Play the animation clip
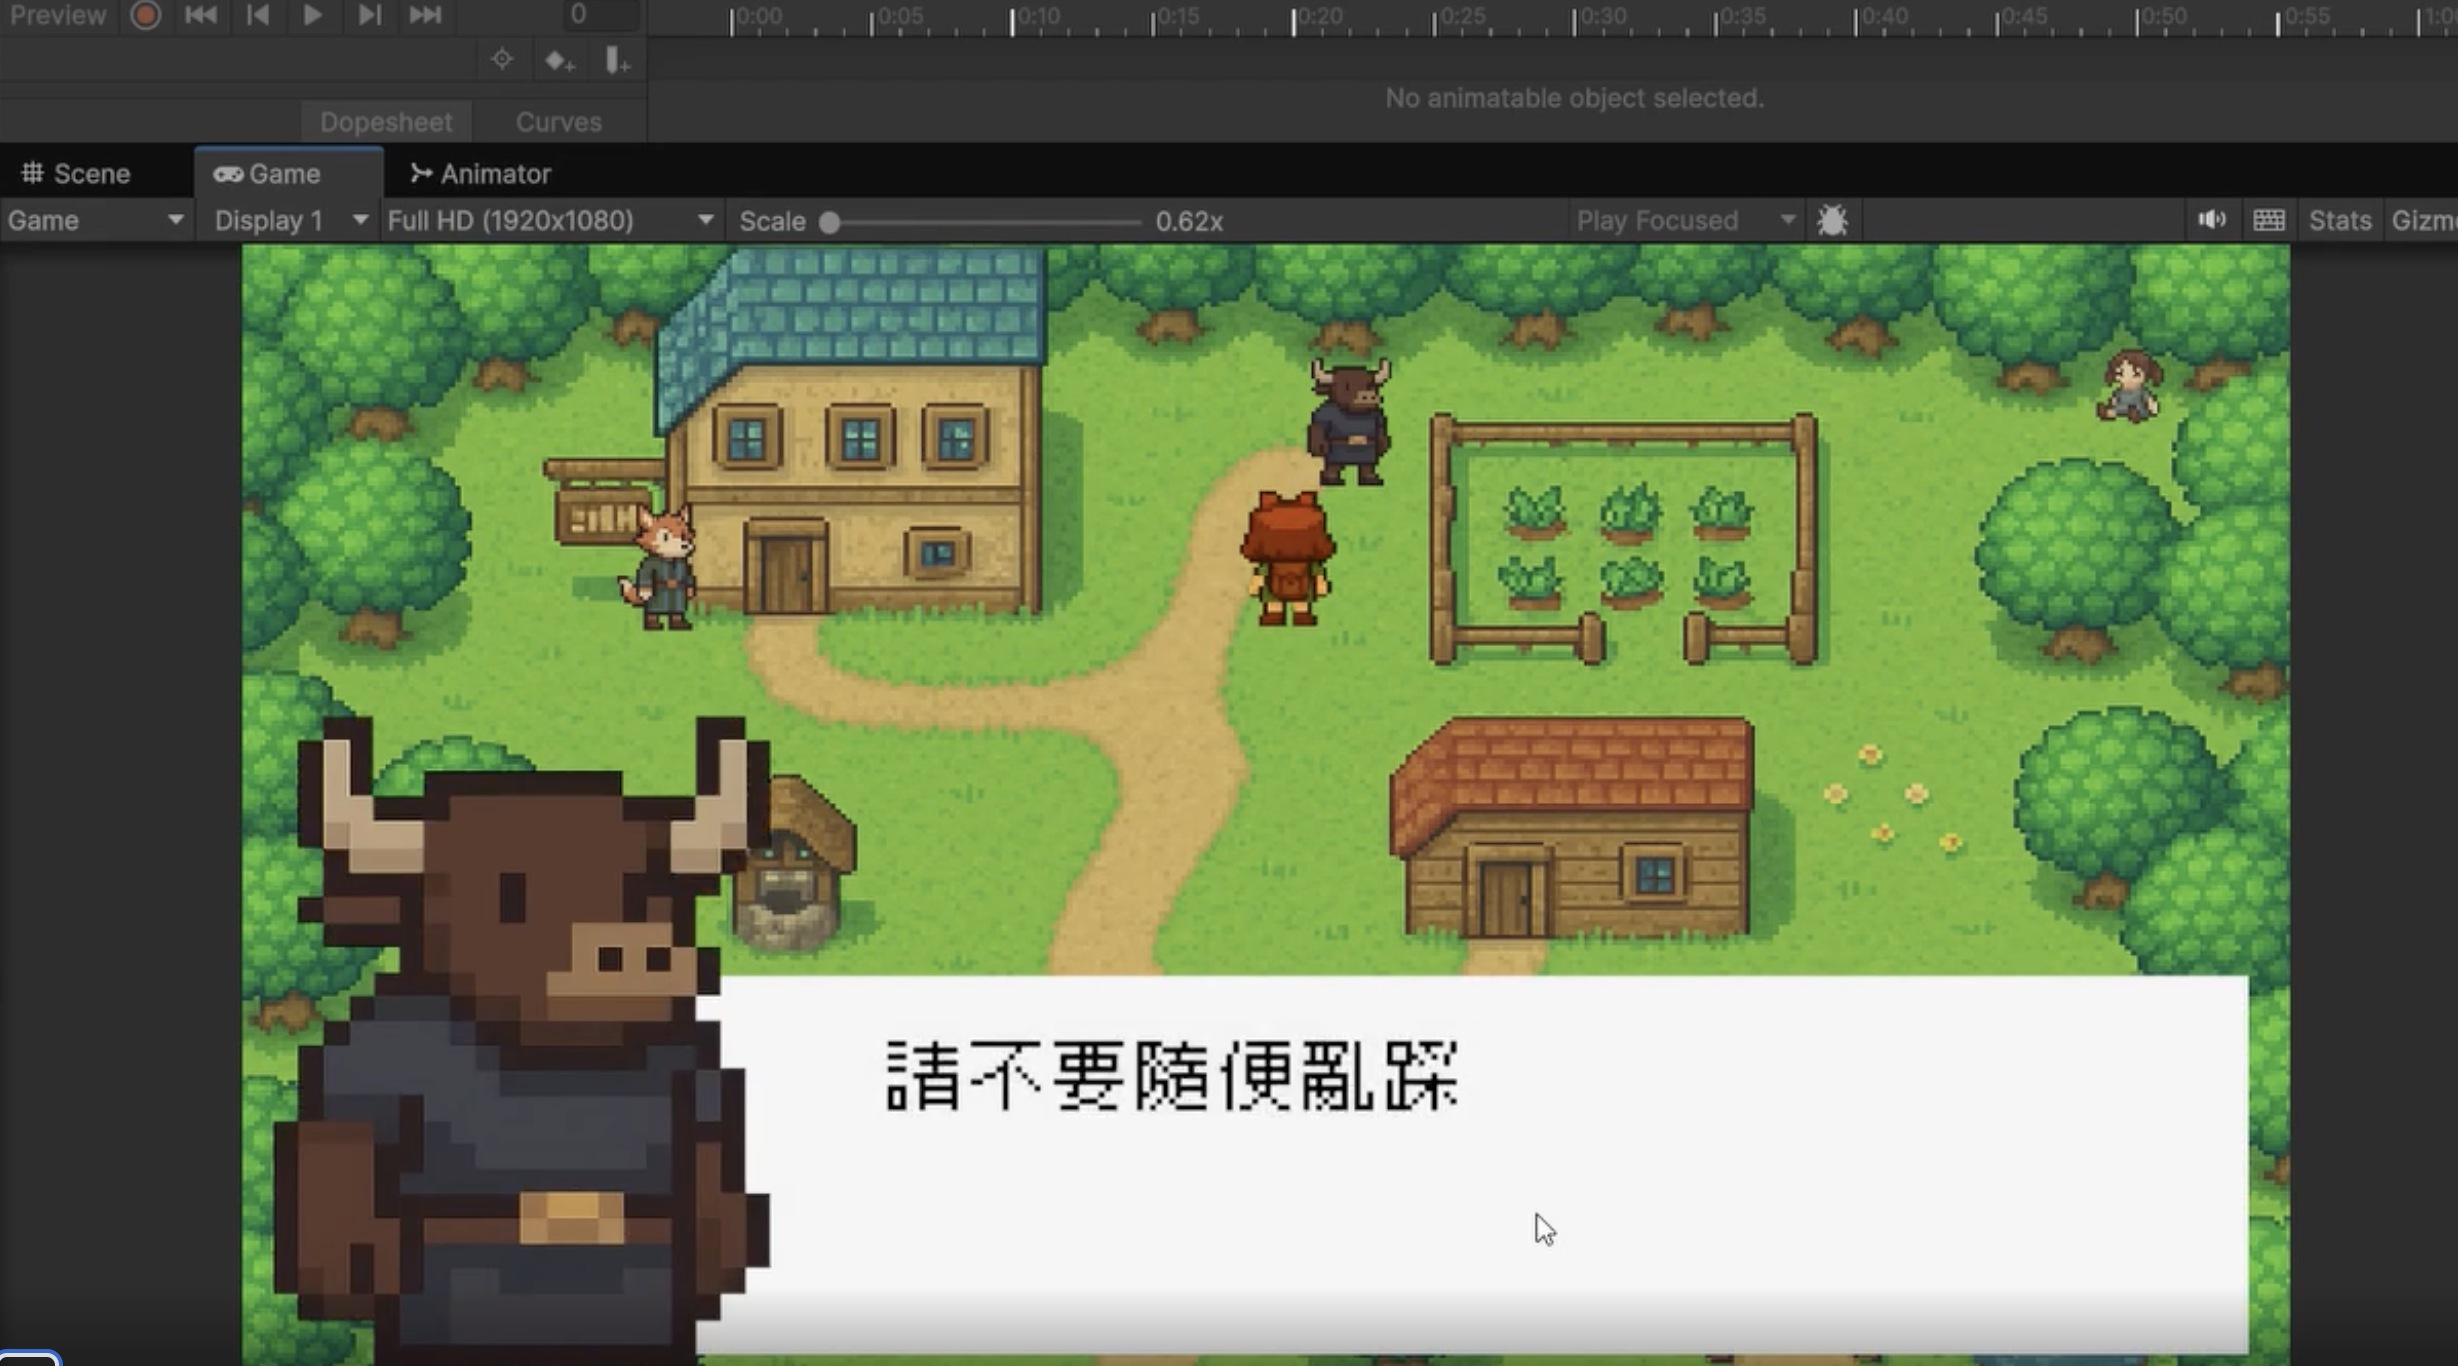 pos(312,14)
